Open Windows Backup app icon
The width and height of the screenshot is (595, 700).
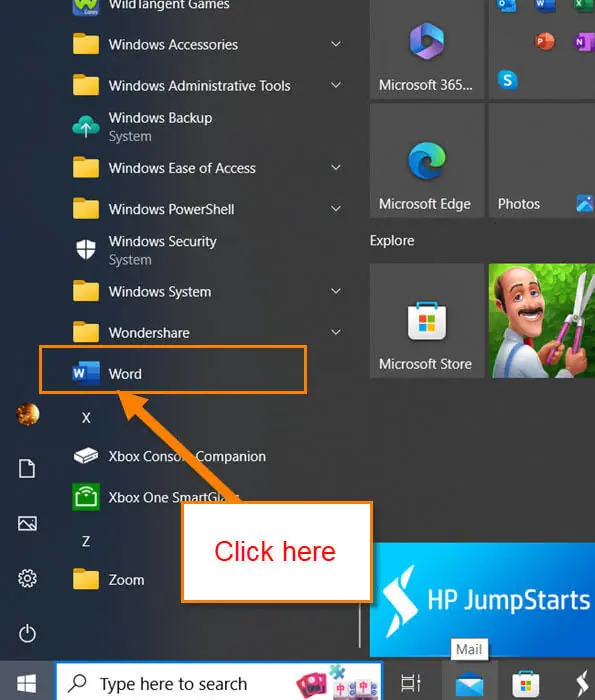tap(86, 126)
